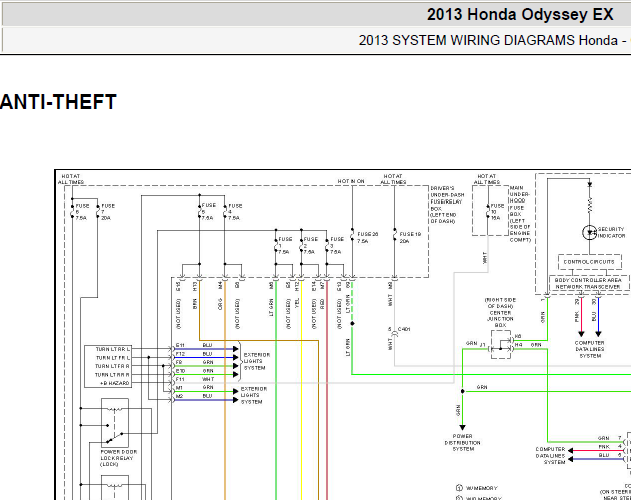Click the FUSE 6 7.5A label
The image size is (631, 500).
pyautogui.click(x=82, y=212)
